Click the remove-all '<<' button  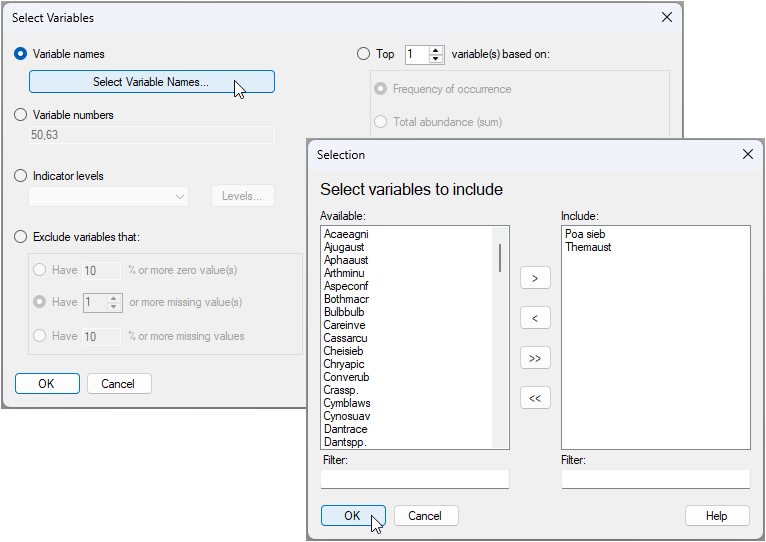tap(535, 398)
